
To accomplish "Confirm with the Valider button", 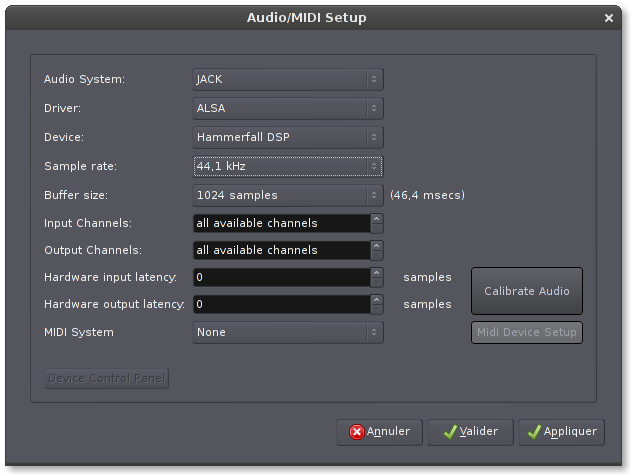I will click(x=470, y=432).
